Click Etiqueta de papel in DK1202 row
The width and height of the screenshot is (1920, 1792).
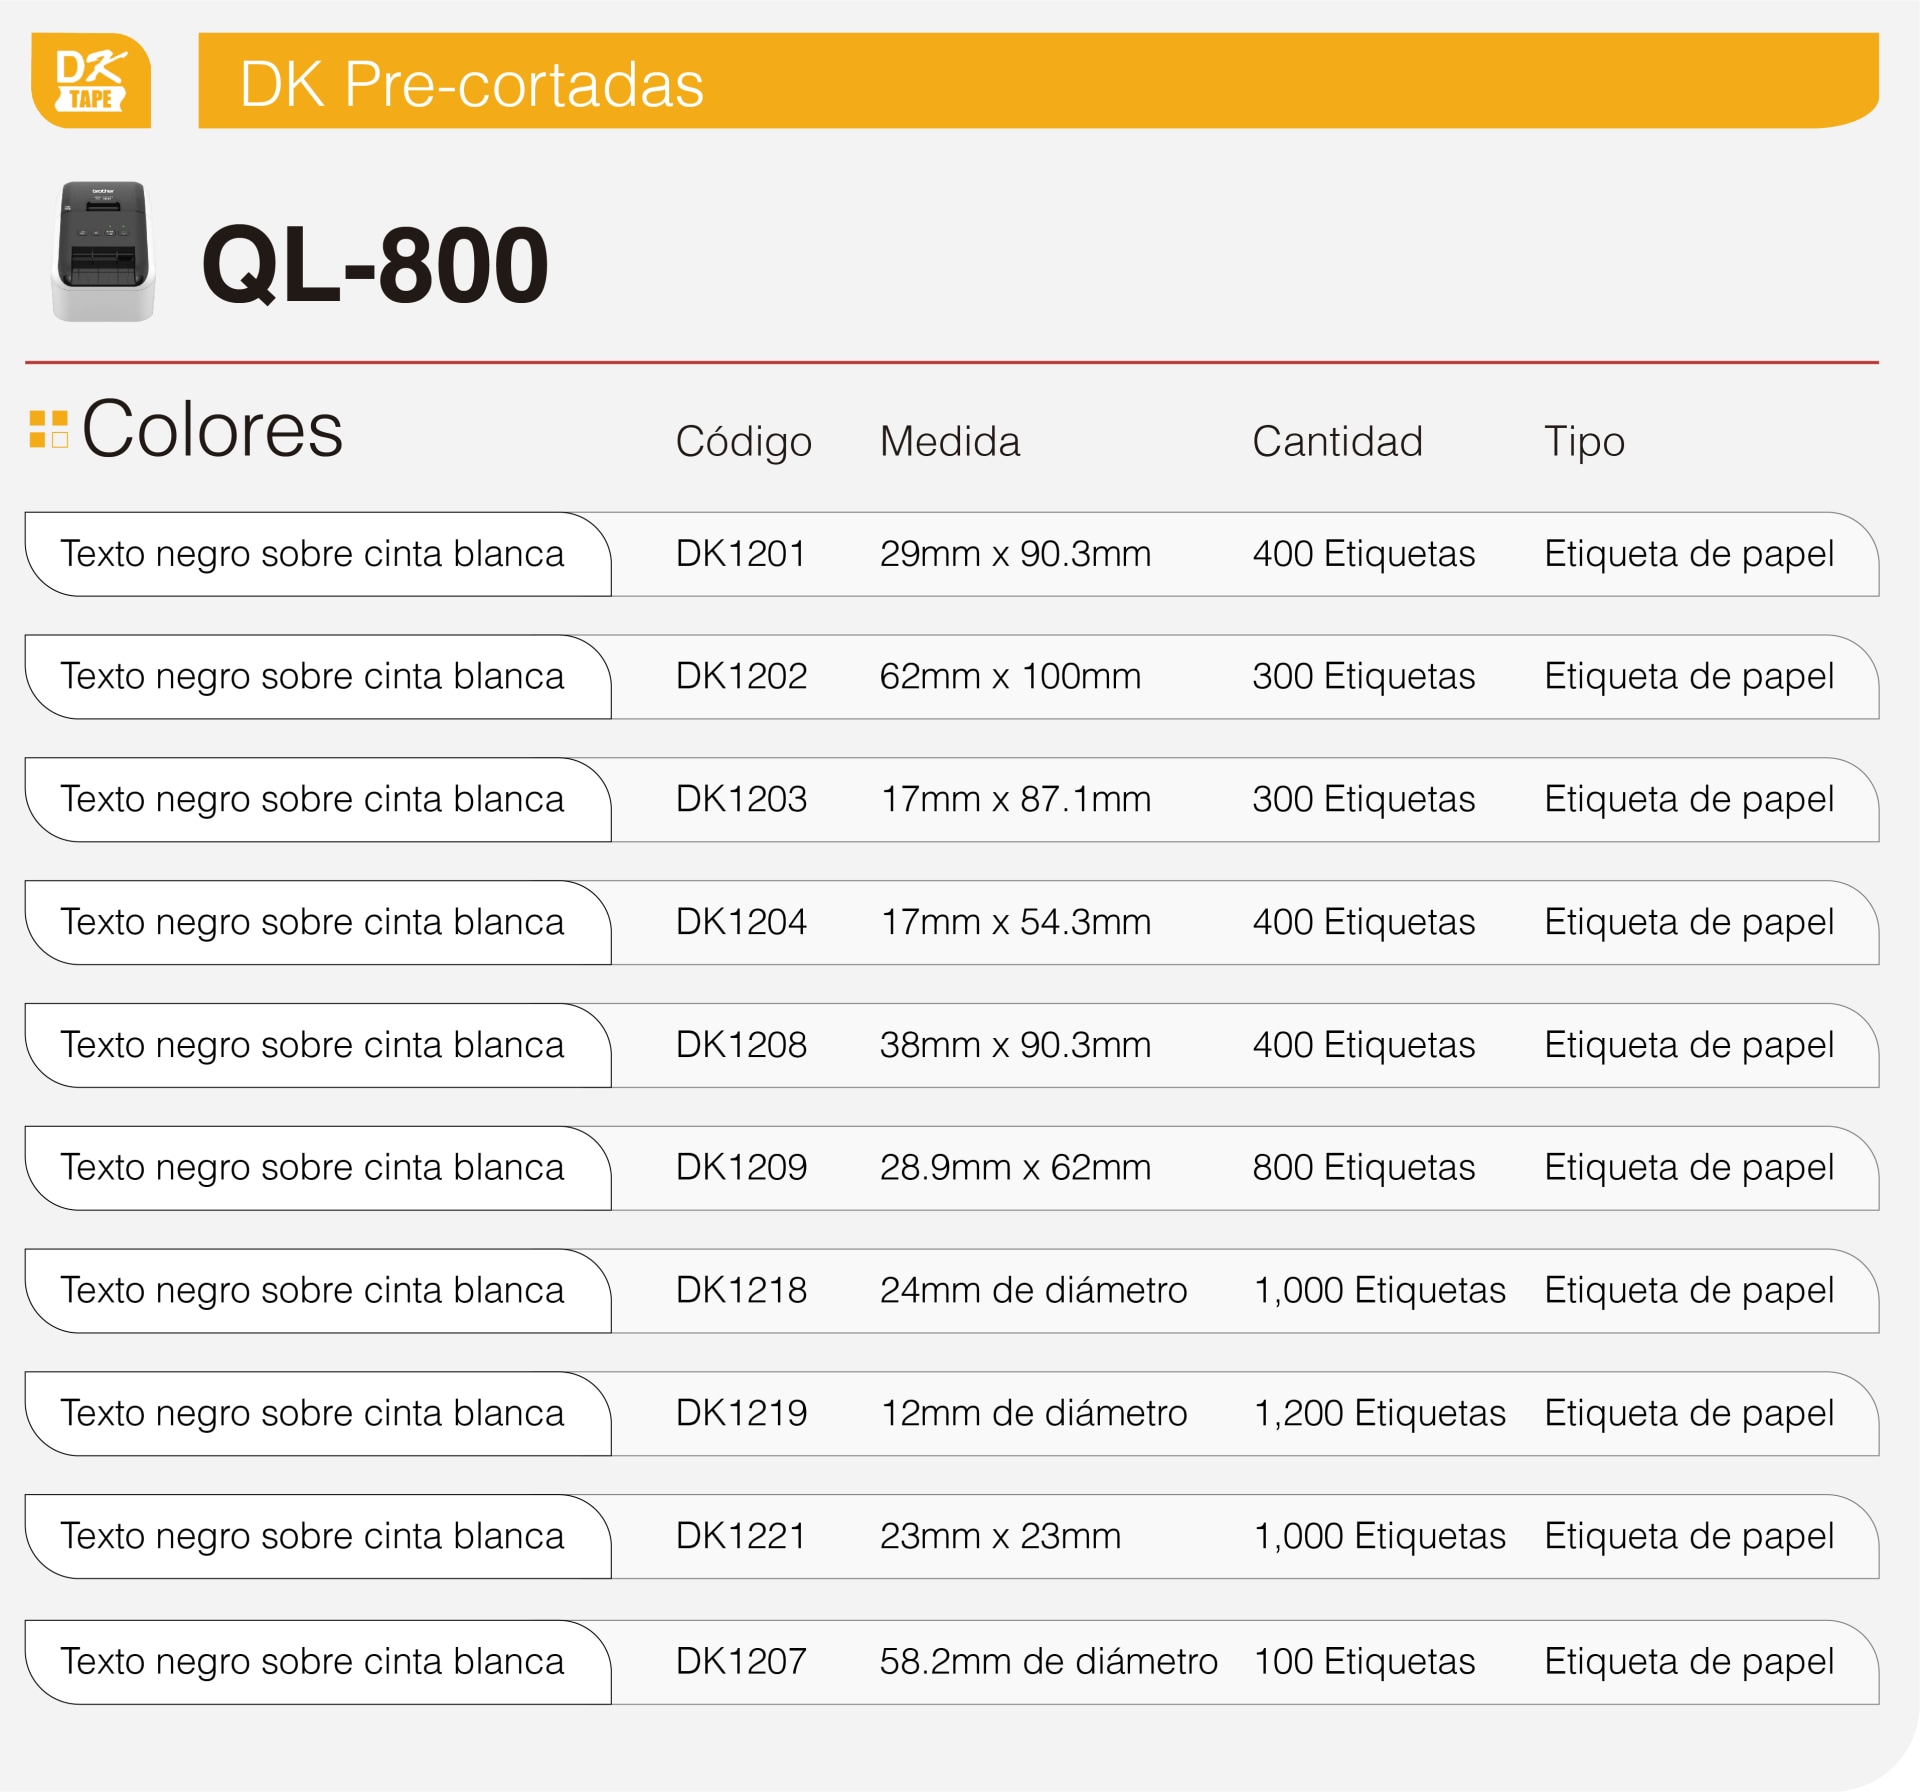(1690, 677)
